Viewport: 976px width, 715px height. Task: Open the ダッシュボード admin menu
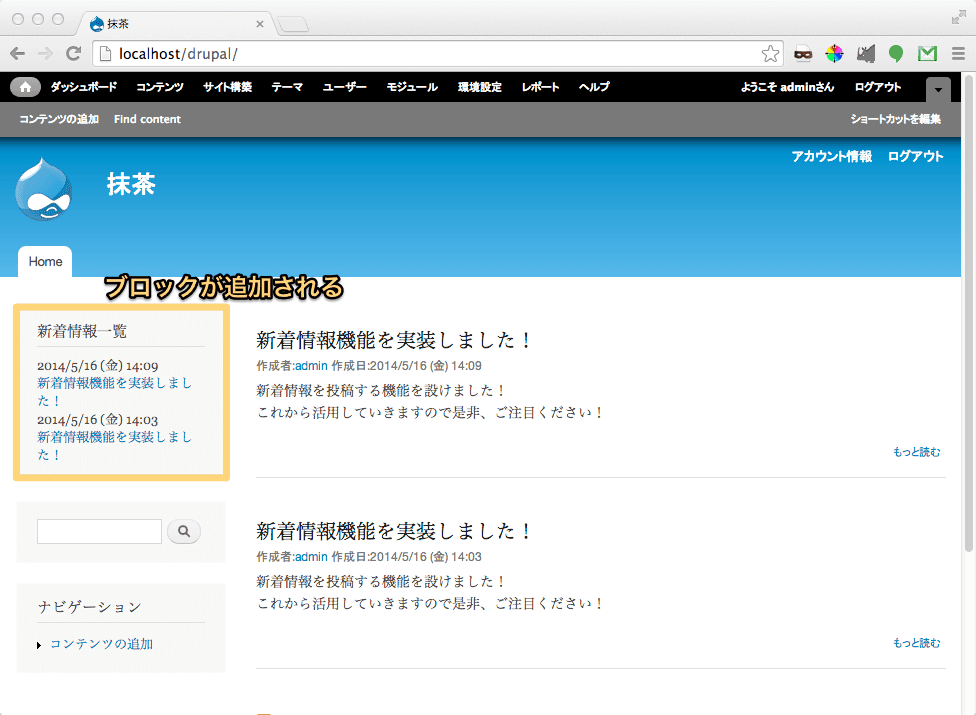(84, 87)
